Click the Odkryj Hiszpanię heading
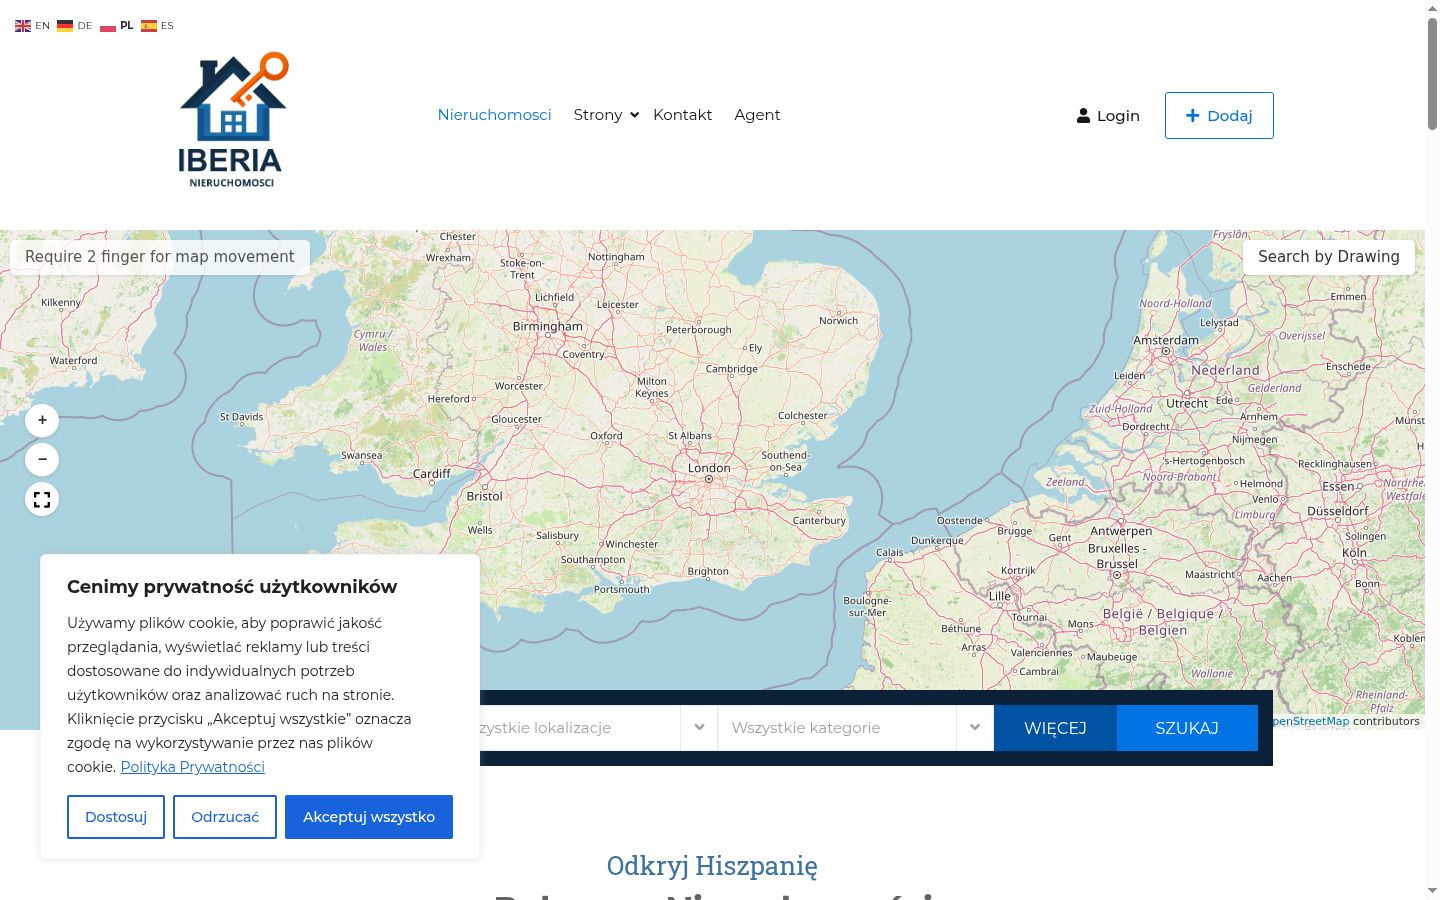The height and width of the screenshot is (900, 1440). click(712, 865)
